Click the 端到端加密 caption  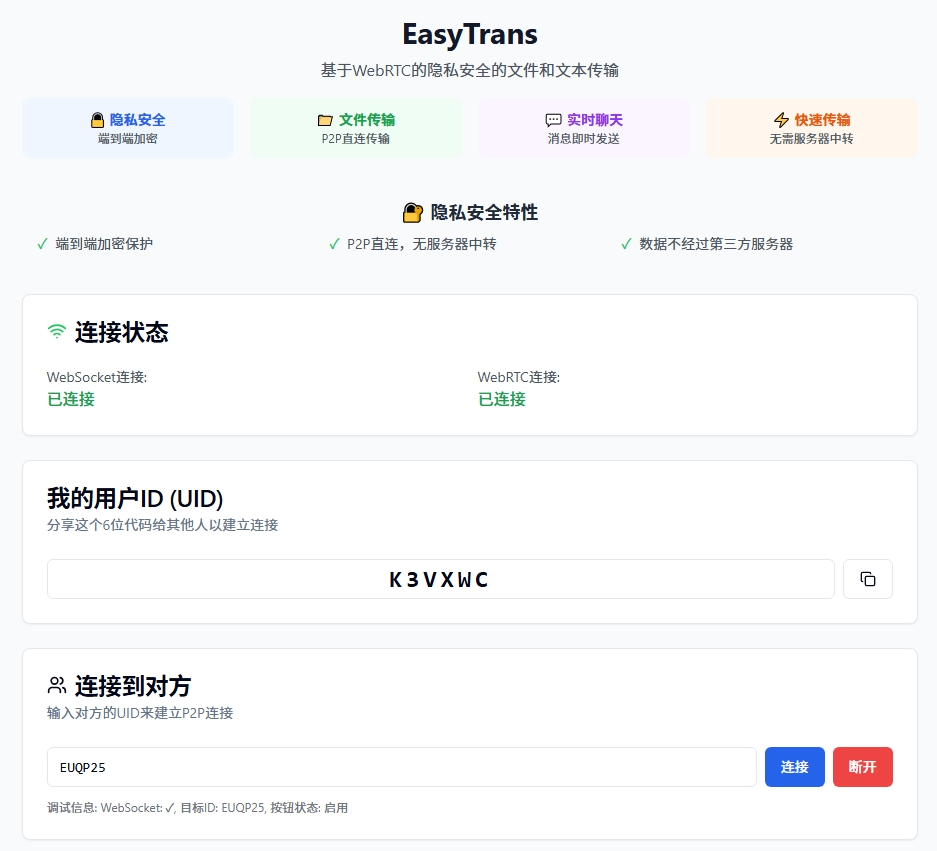coord(128,139)
